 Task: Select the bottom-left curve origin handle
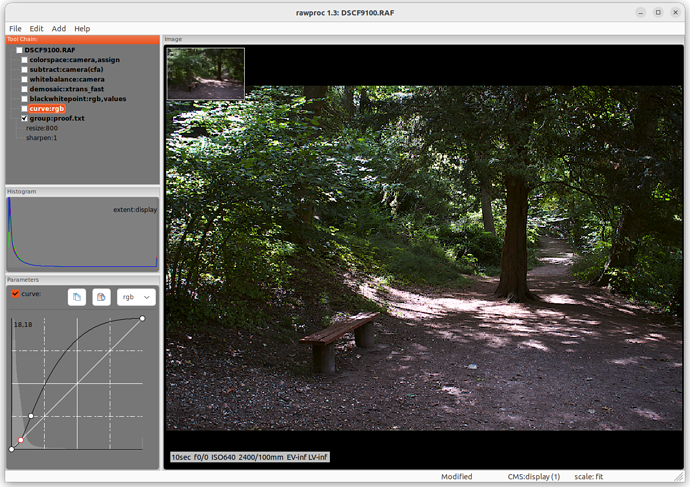pyautogui.click(x=11, y=449)
